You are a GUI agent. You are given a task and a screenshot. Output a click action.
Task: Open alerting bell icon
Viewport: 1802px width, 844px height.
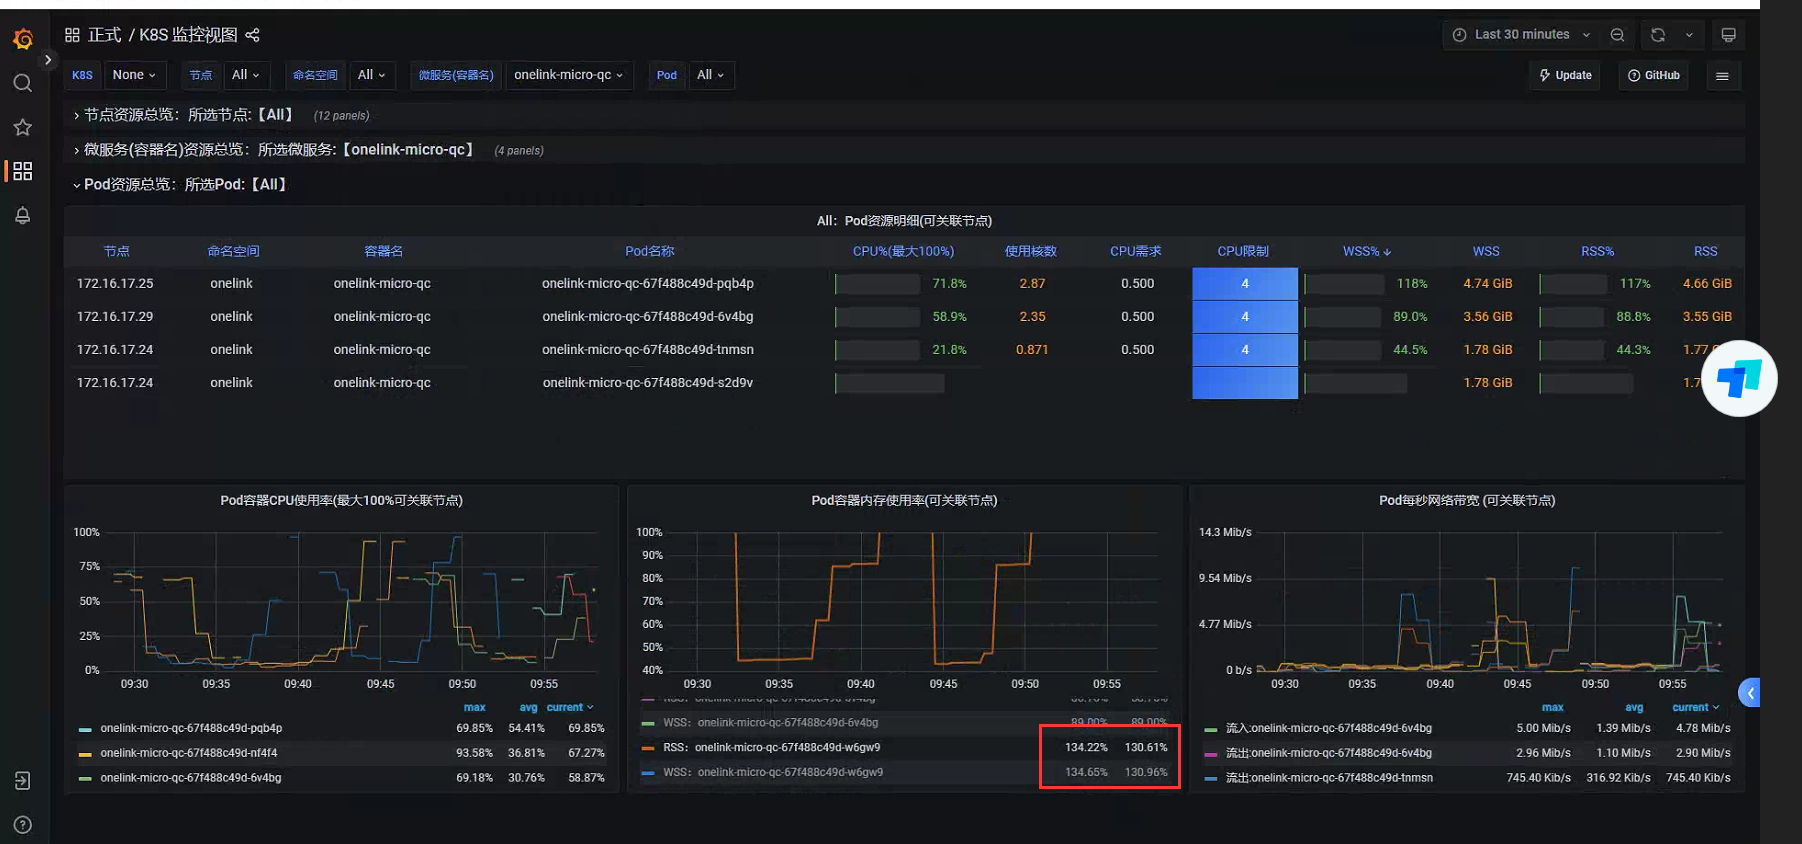pos(23,215)
